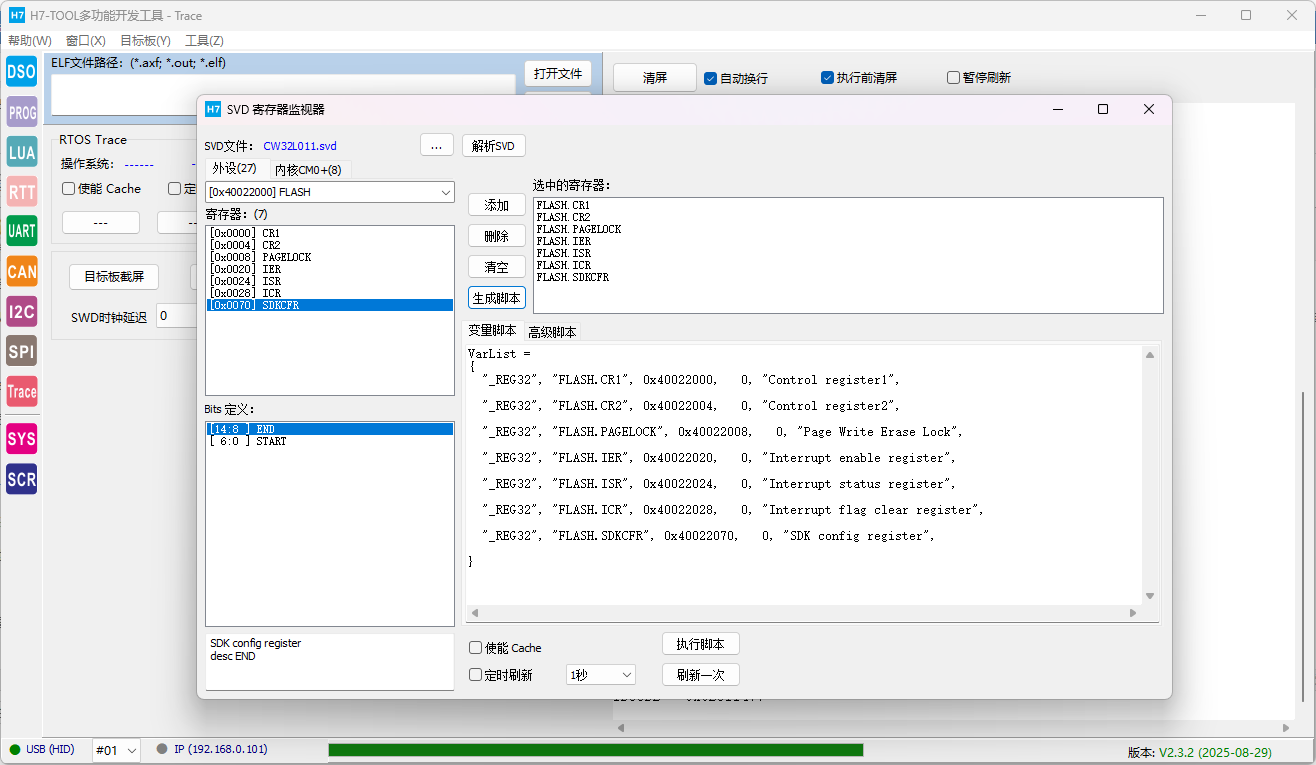Switch to the 变量脚本 tab
The height and width of the screenshot is (765, 1316).
(492, 331)
